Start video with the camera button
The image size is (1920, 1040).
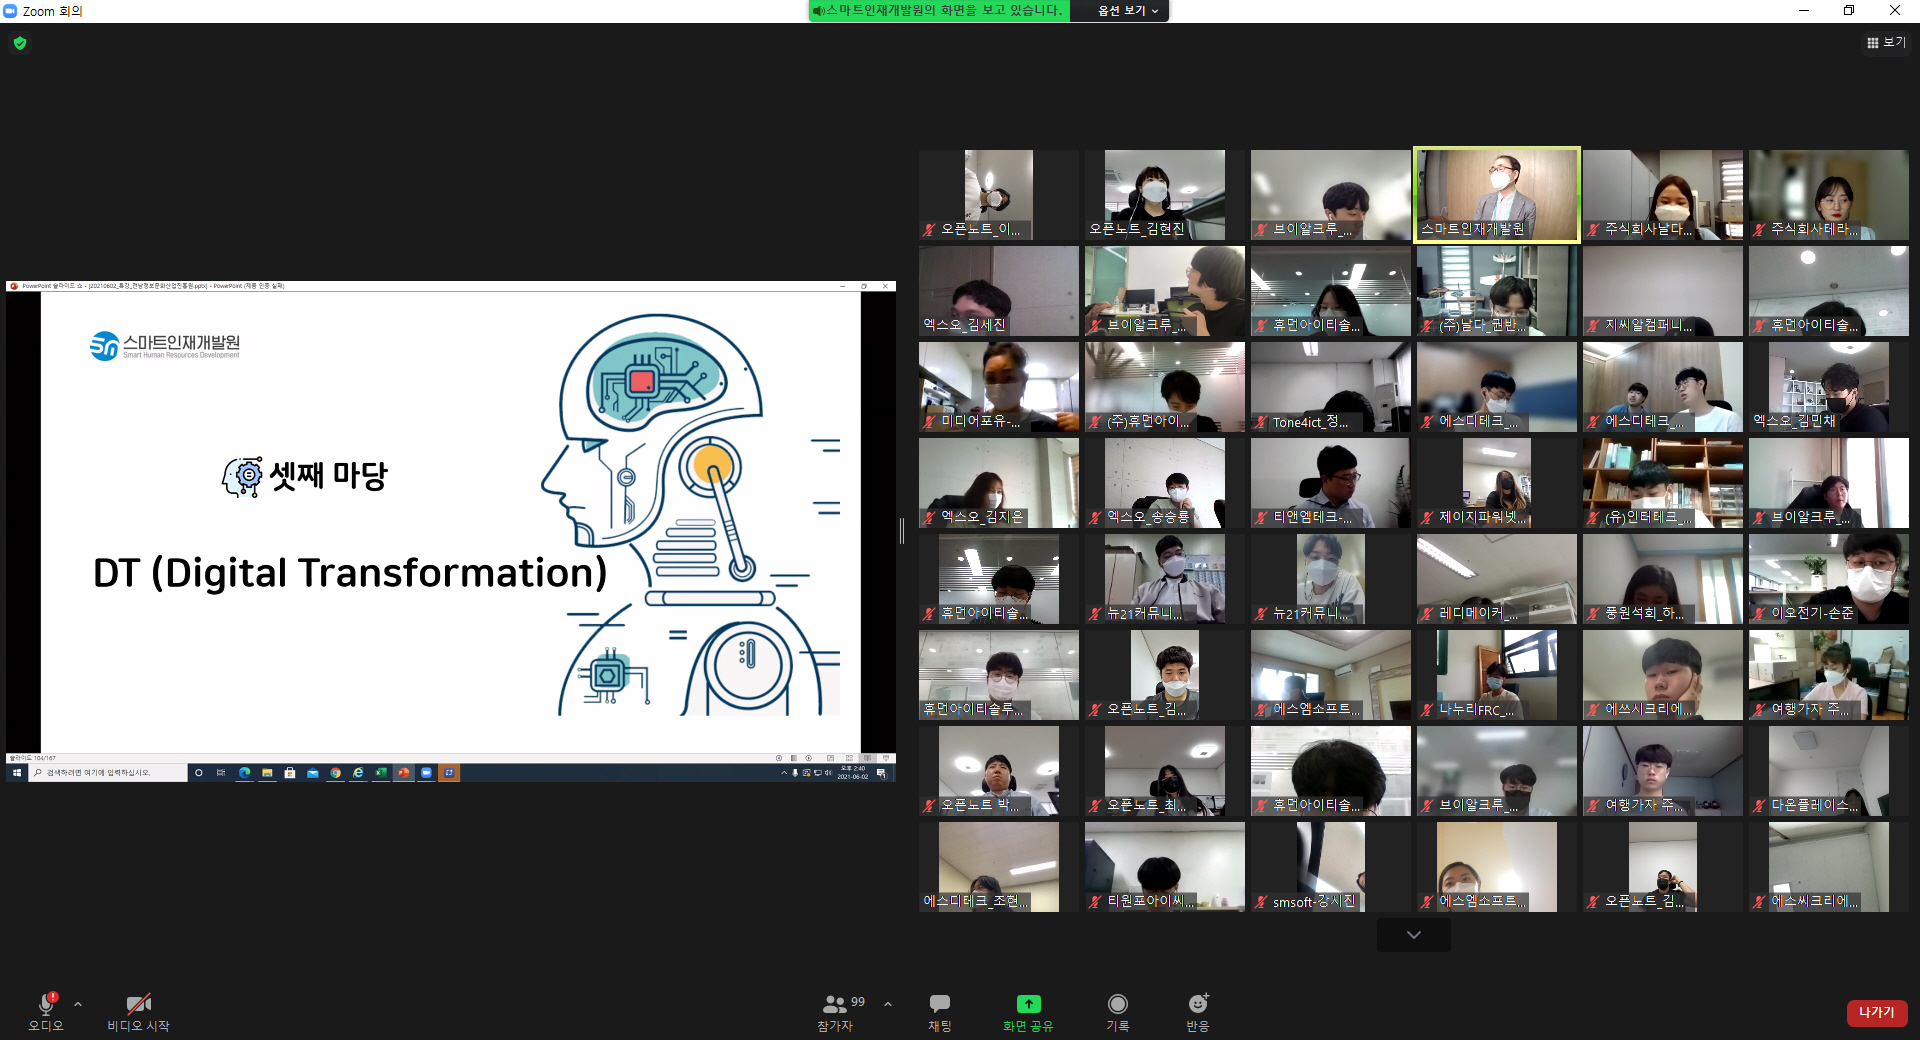(x=138, y=1005)
